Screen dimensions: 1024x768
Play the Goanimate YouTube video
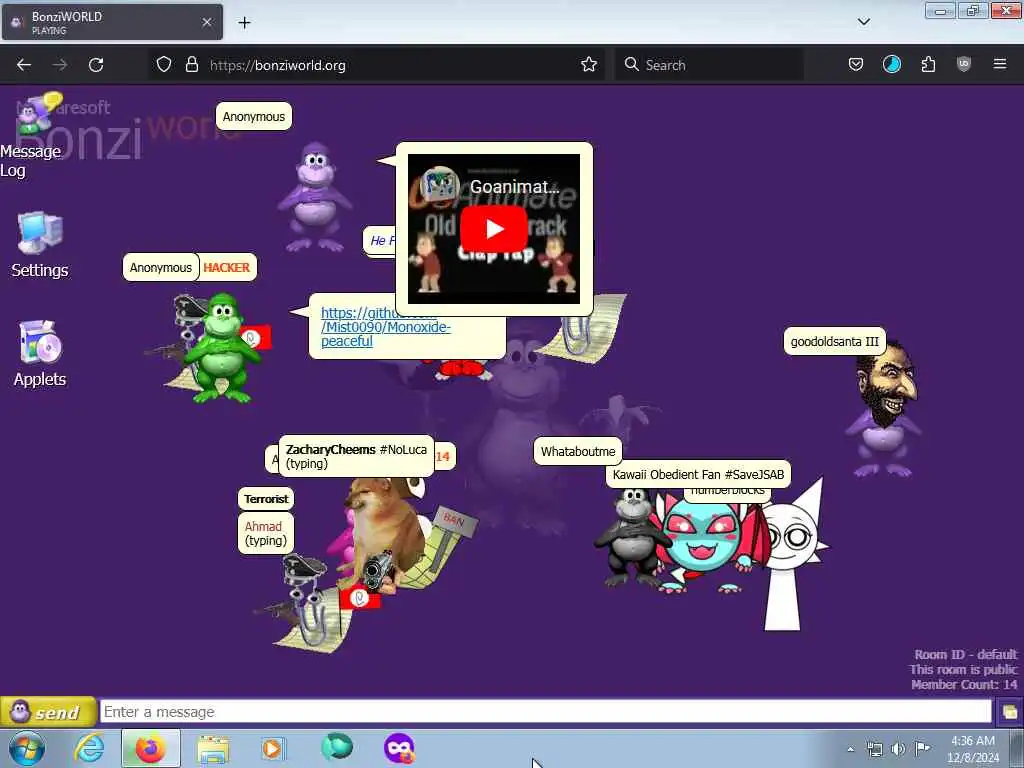pyautogui.click(x=494, y=229)
